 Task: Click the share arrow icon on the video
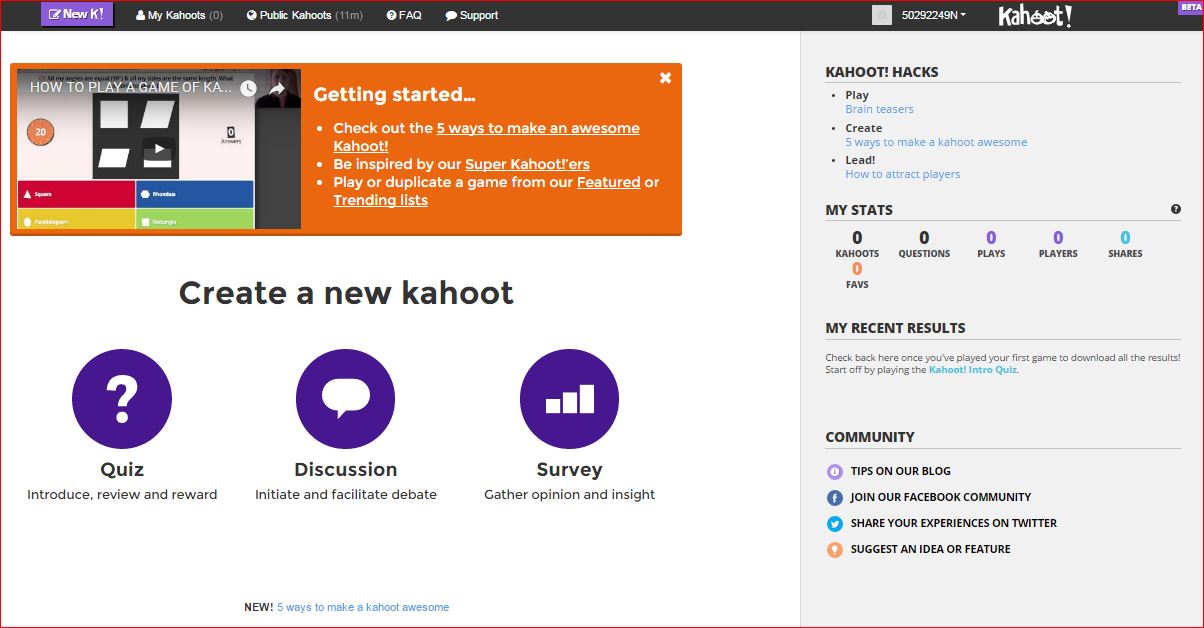click(x=277, y=88)
